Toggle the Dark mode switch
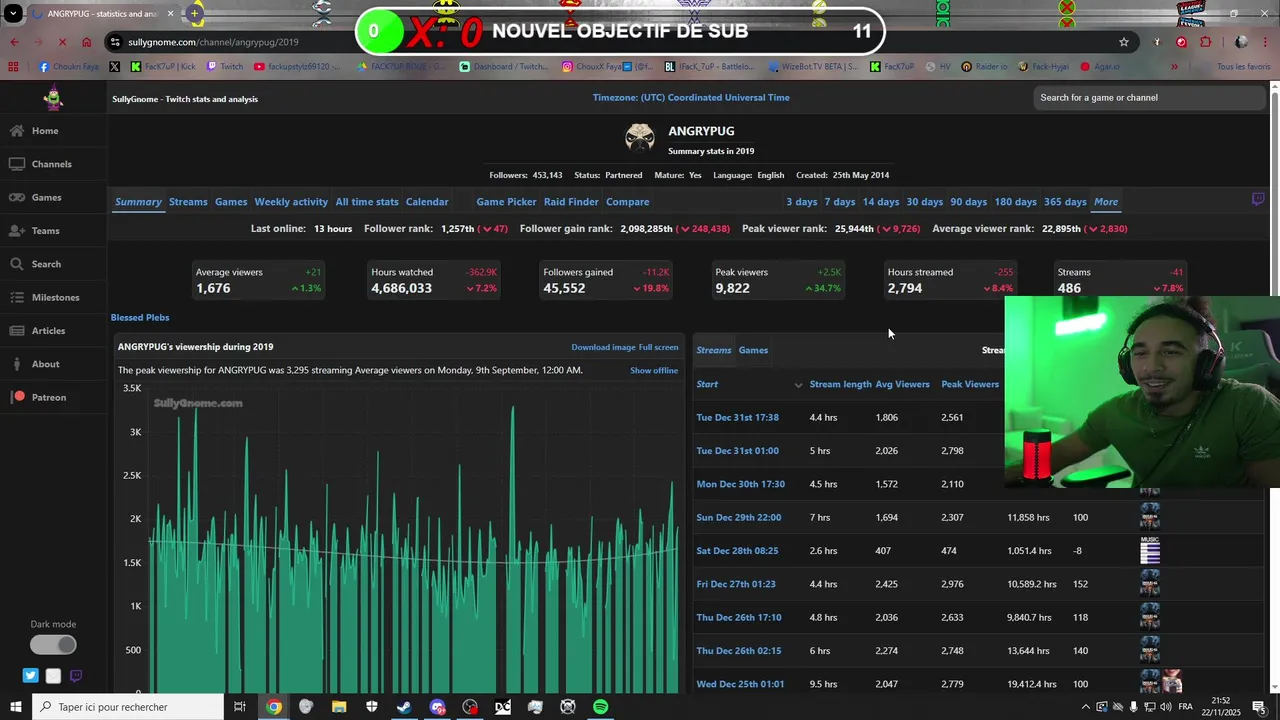This screenshot has width=1280, height=720. coord(53,645)
